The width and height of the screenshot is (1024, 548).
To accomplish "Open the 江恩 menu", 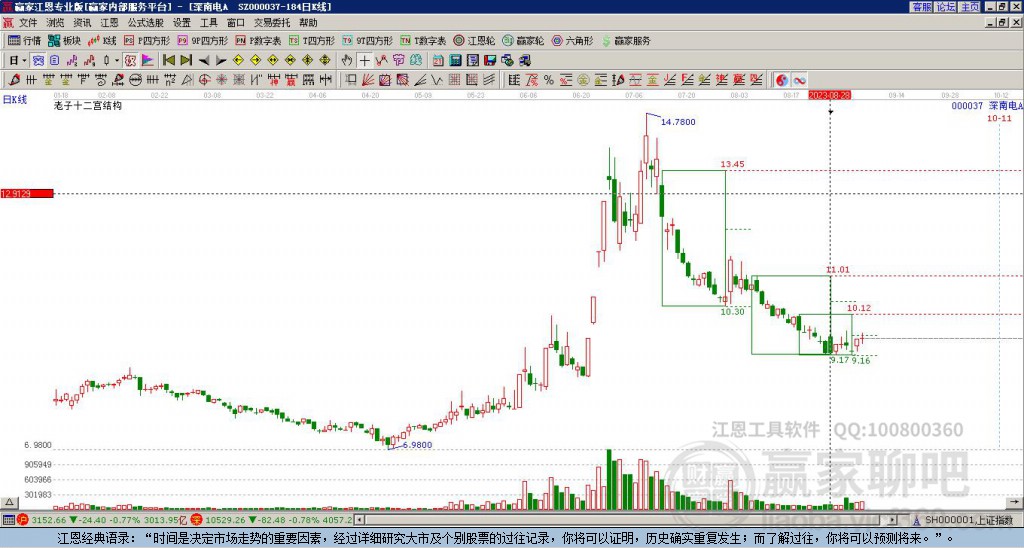I will (x=110, y=23).
